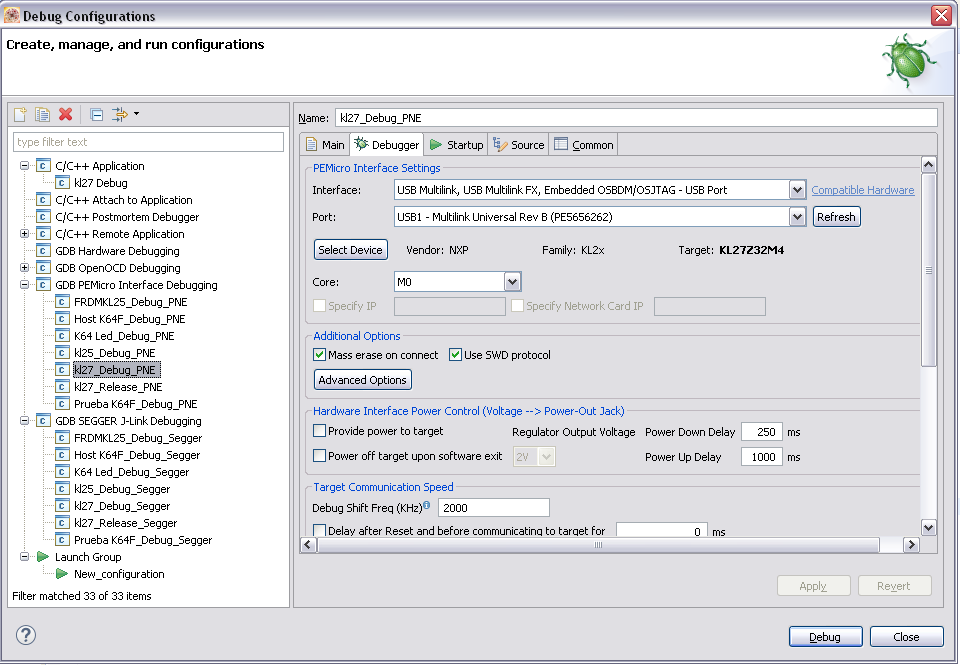Collapse all configurations in the tree
Image resolution: width=960 pixels, height=665 pixels.
[96, 115]
